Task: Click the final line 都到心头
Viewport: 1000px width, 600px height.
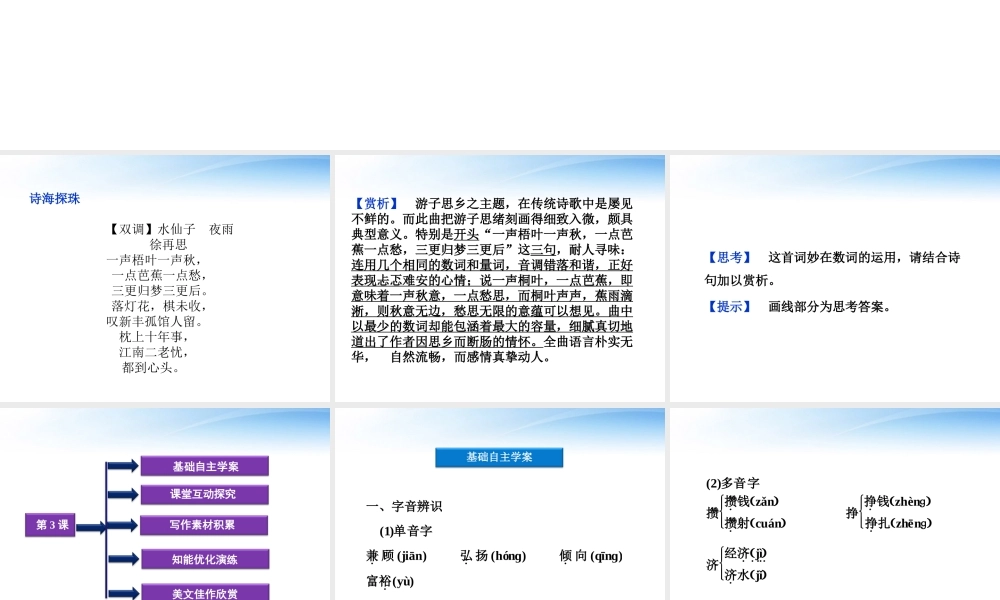Action: pos(151,367)
